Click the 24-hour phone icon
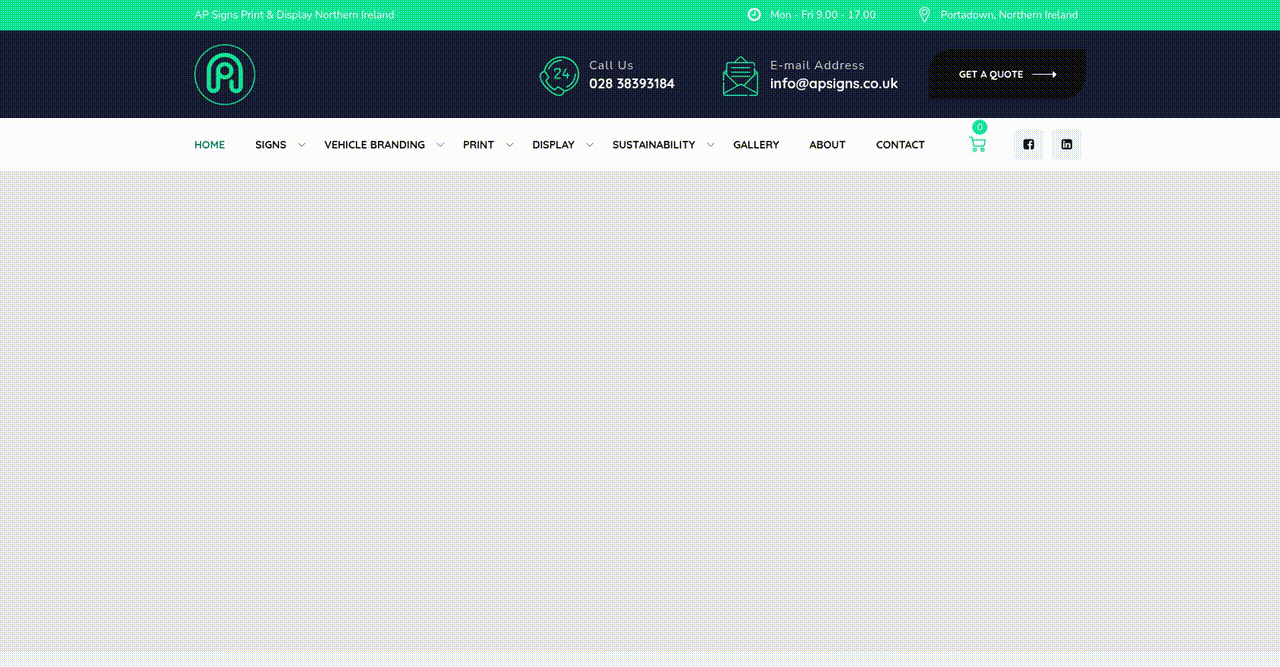 [x=559, y=76]
